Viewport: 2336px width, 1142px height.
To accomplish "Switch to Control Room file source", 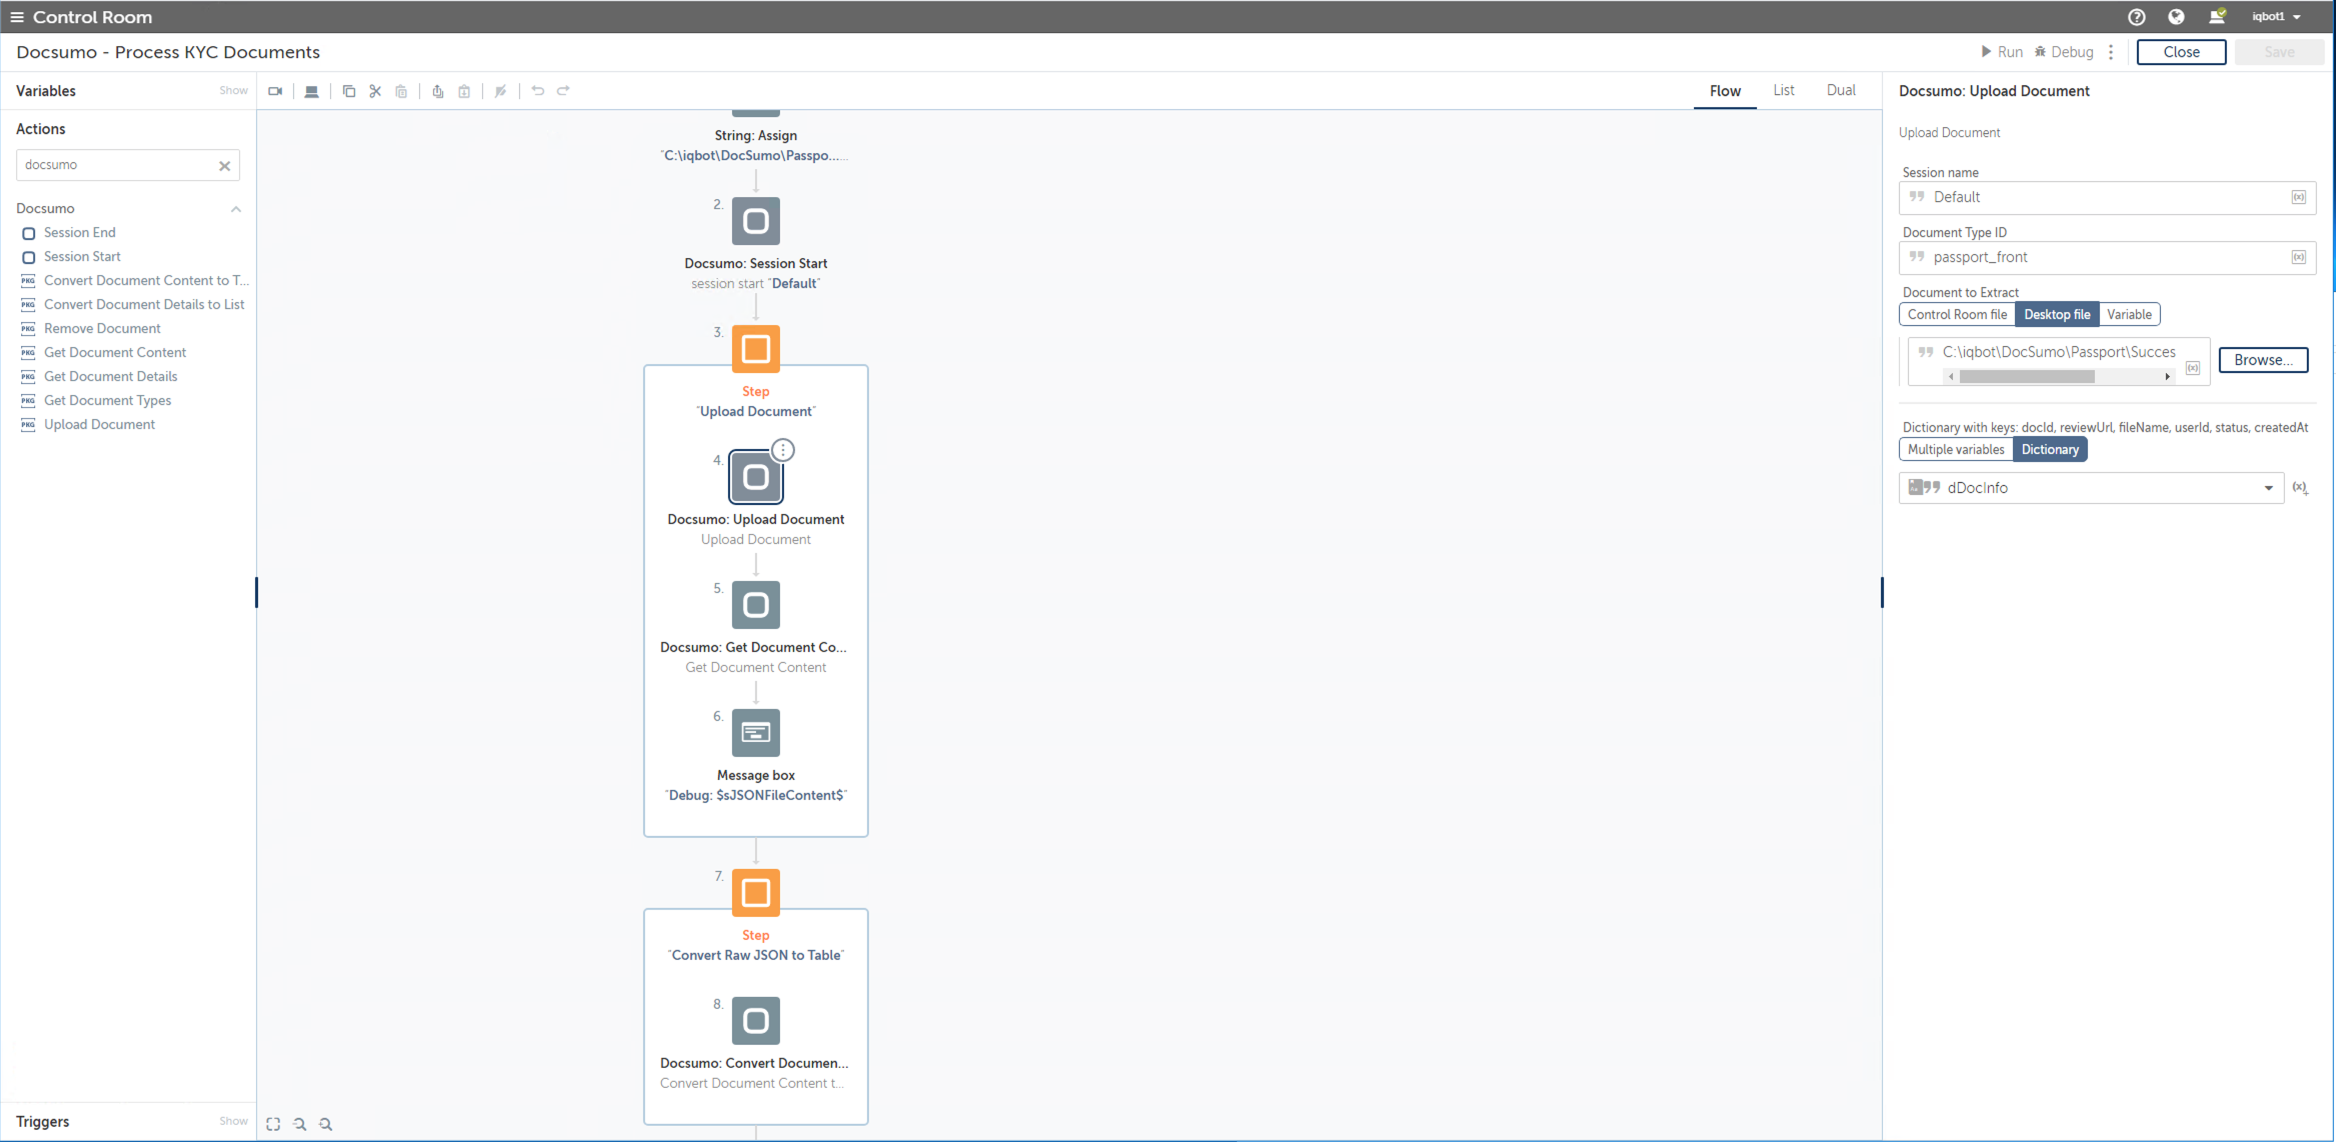I will coord(1956,315).
